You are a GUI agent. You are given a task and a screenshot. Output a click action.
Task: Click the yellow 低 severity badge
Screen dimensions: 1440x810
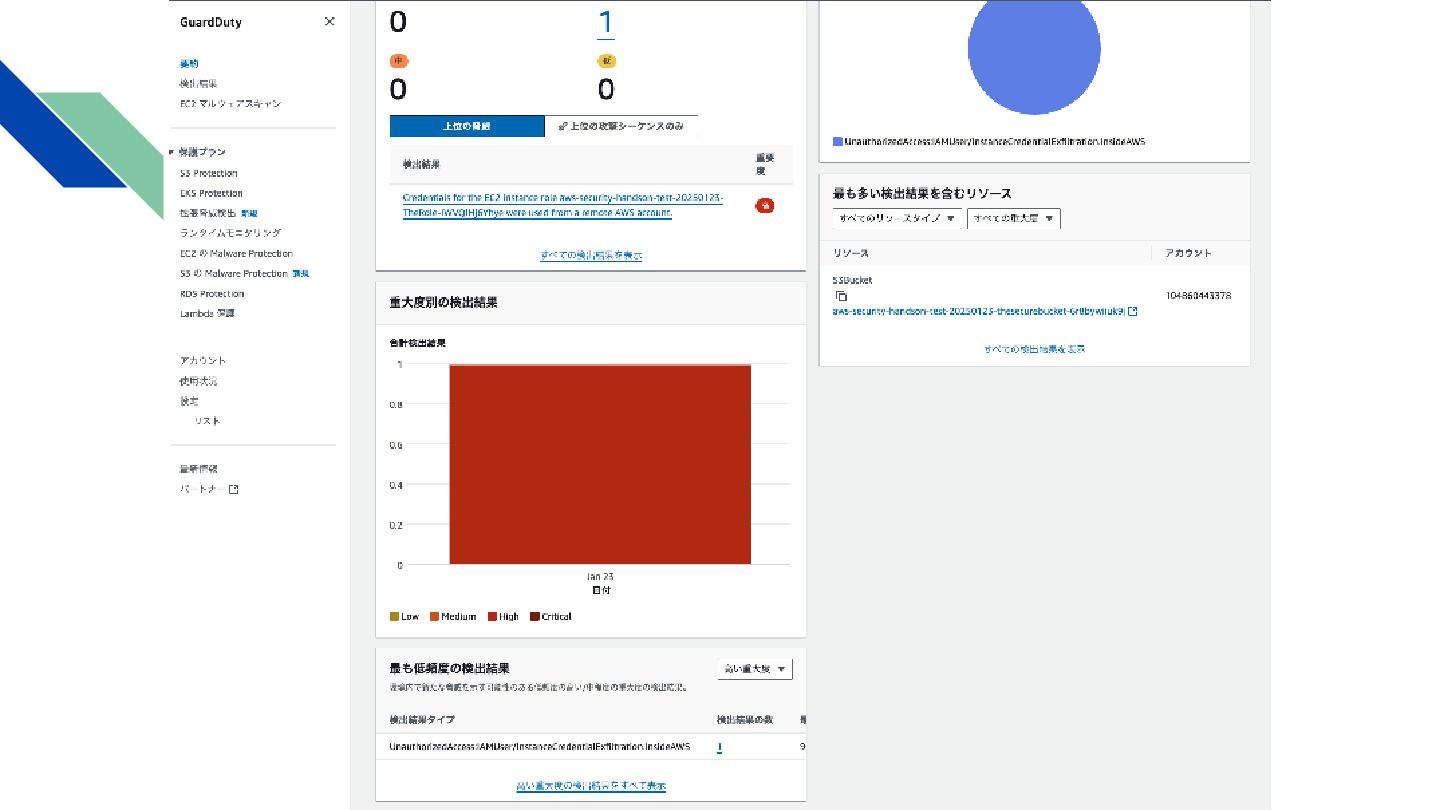[x=606, y=61]
